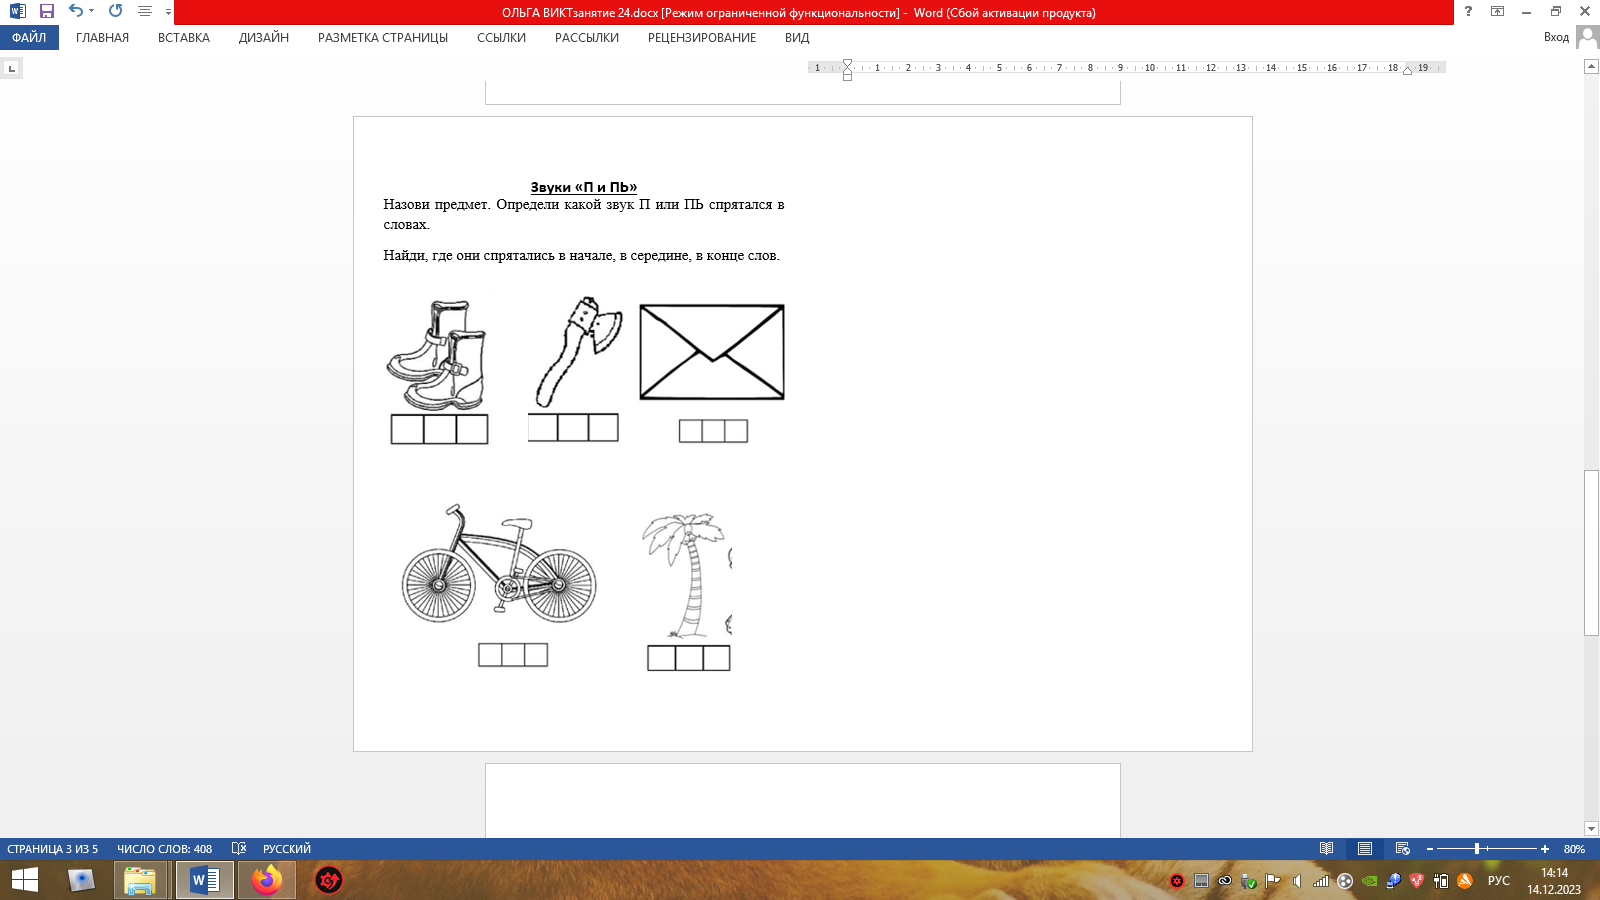Click the zoom slider handle

pyautogui.click(x=1477, y=849)
